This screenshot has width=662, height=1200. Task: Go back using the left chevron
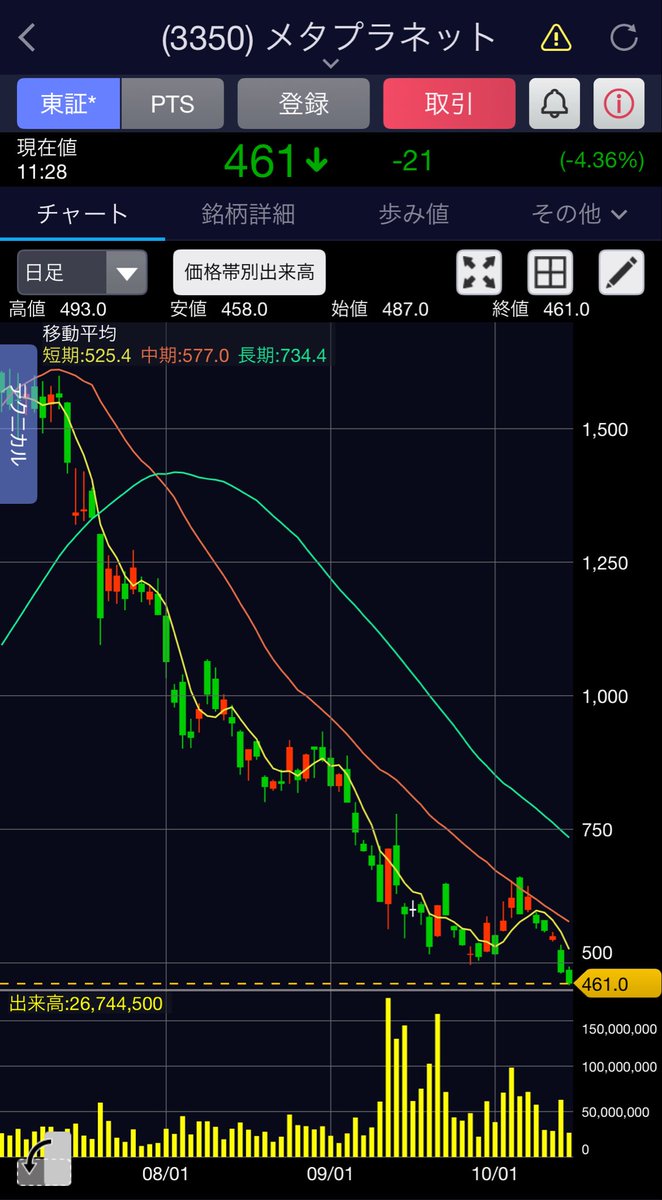tap(27, 38)
